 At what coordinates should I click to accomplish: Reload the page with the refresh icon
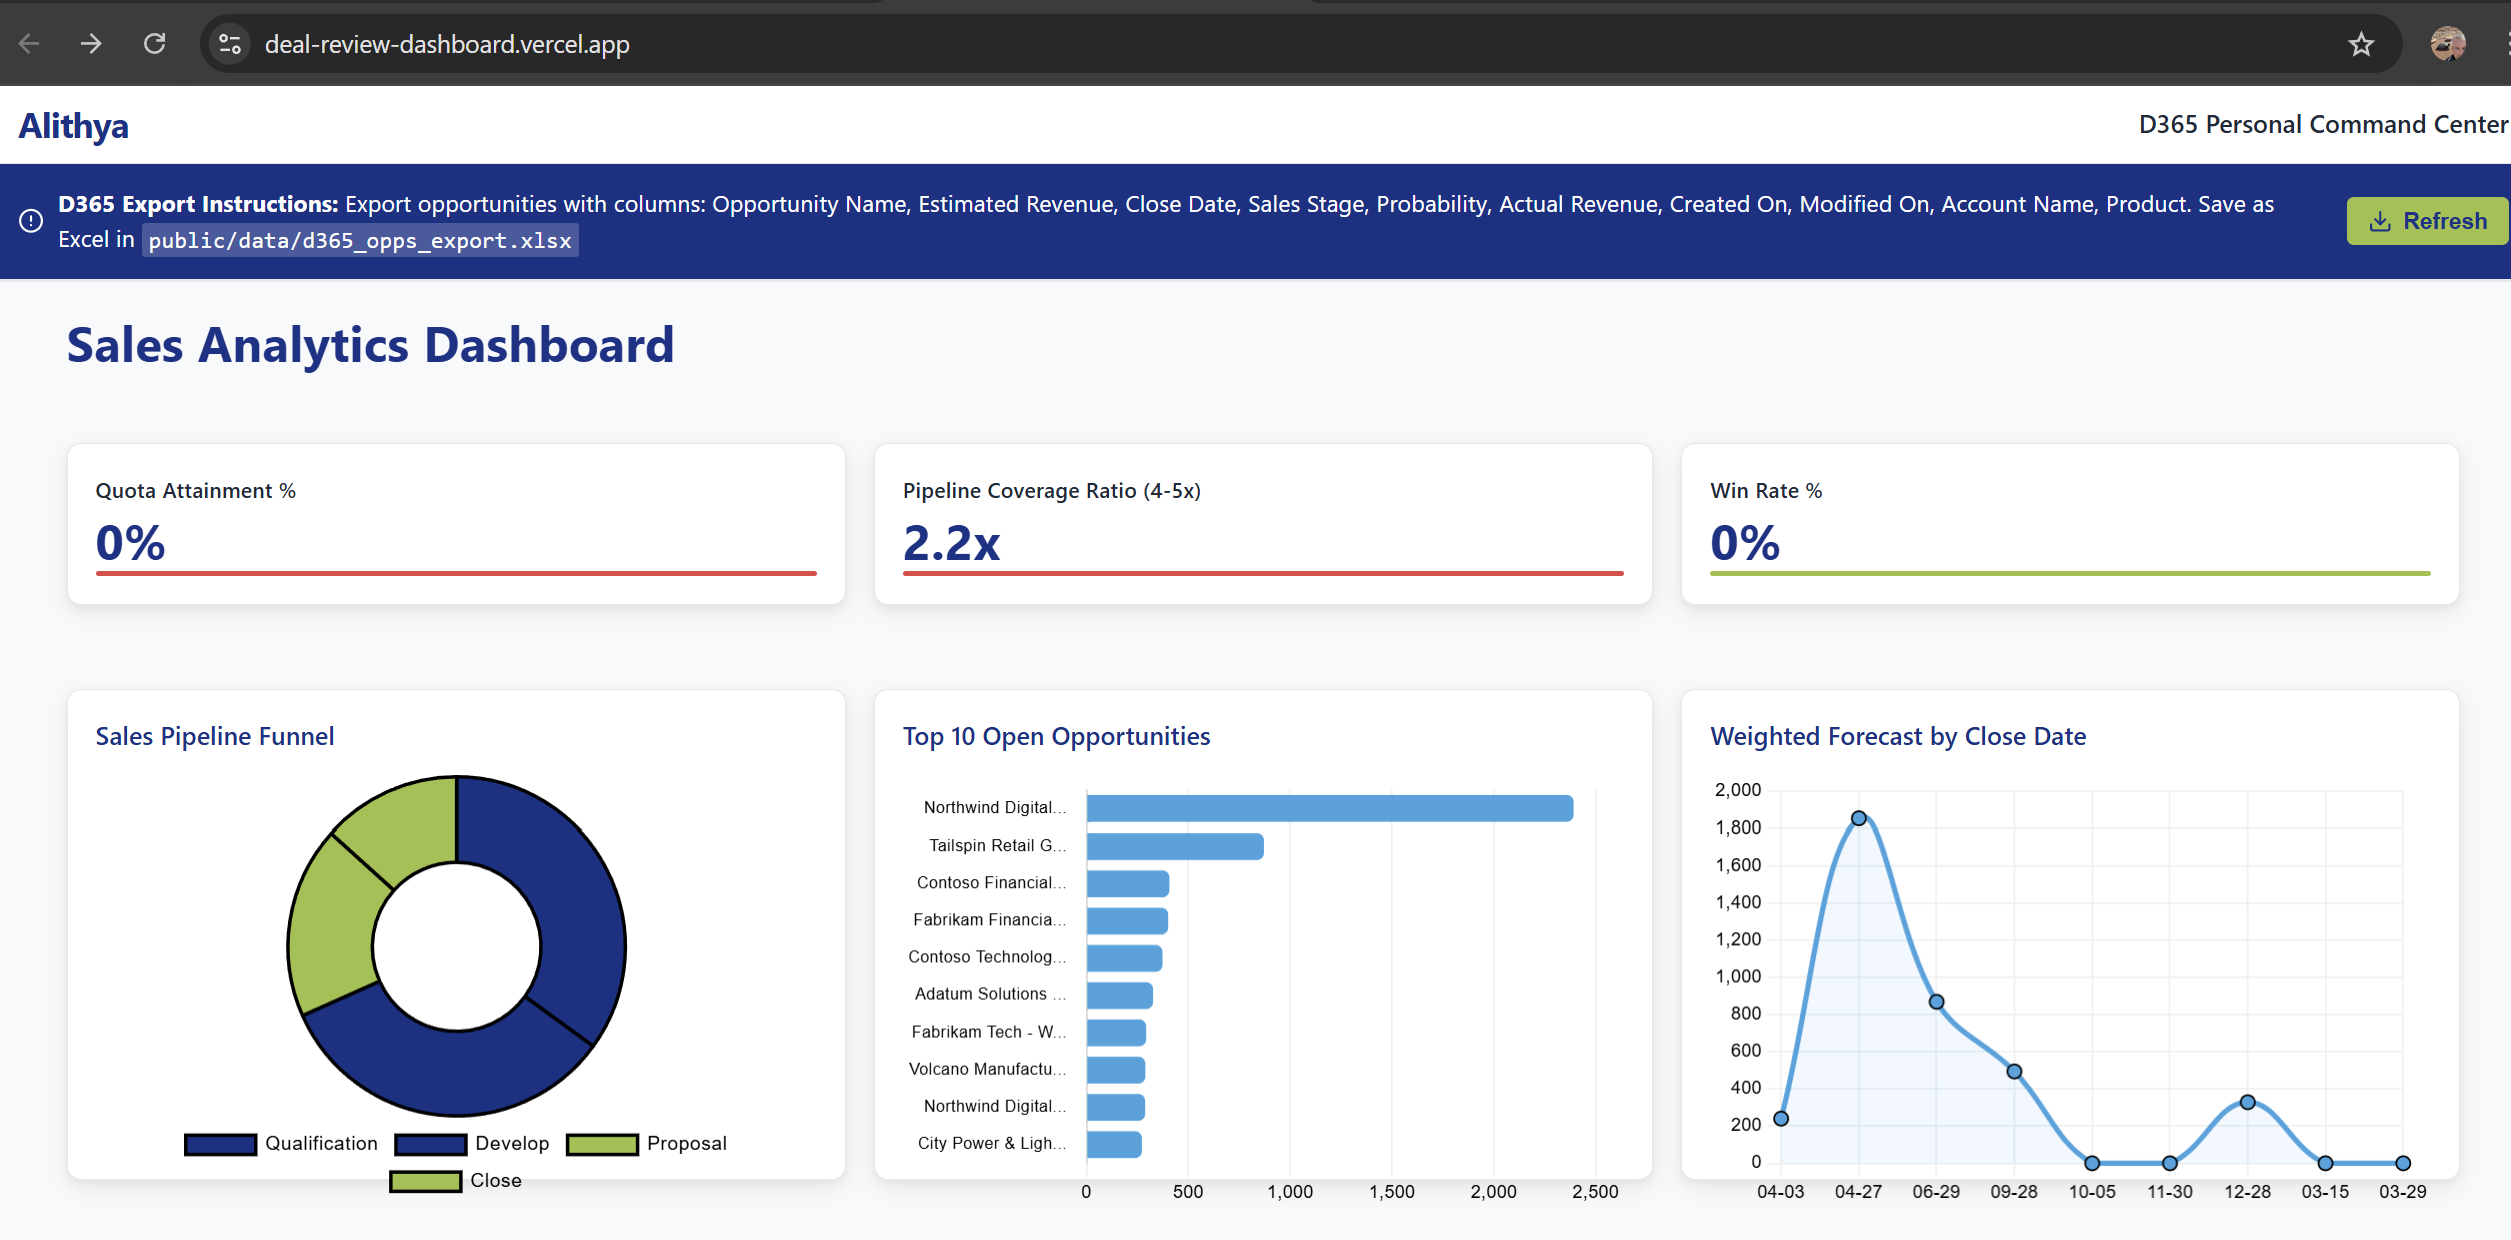point(154,44)
